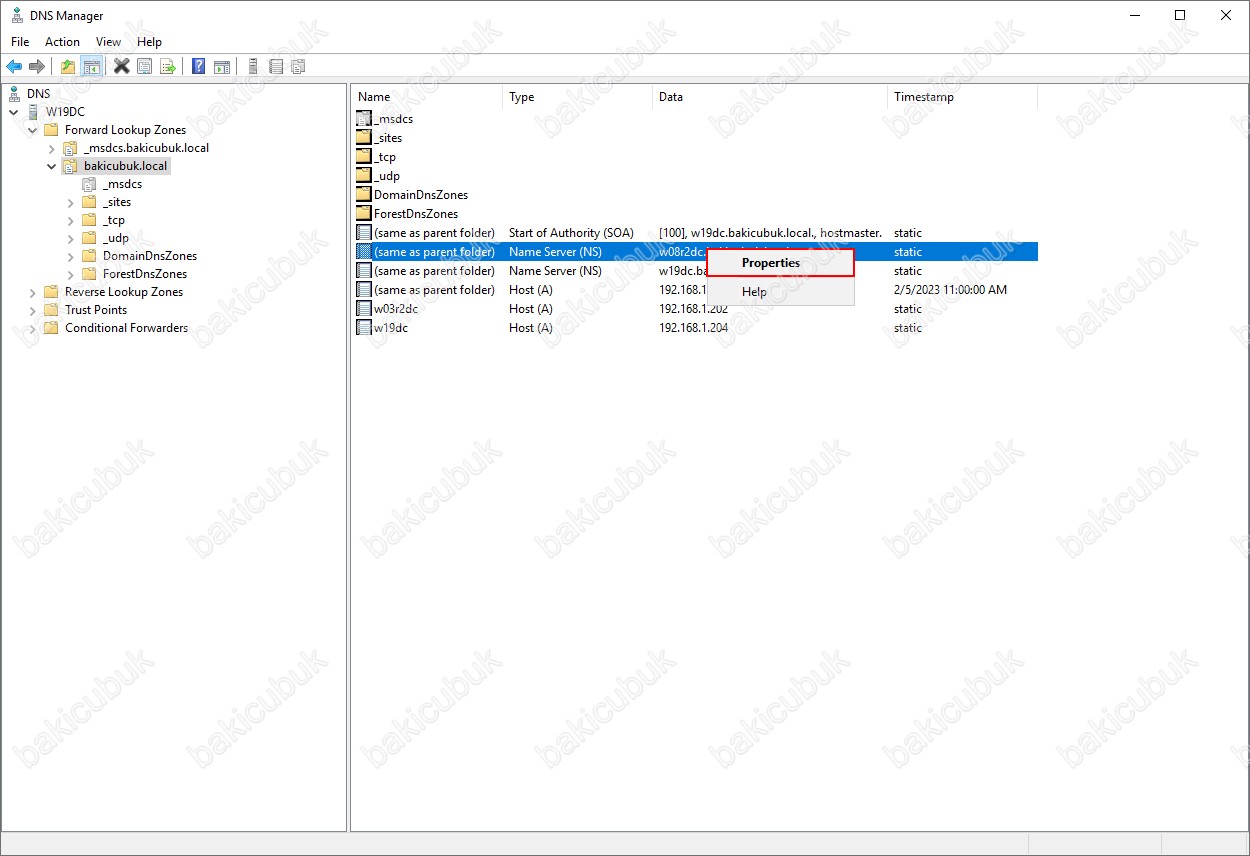Image resolution: width=1250 pixels, height=856 pixels.
Task: Click the New Server tower icon
Action: [x=253, y=67]
